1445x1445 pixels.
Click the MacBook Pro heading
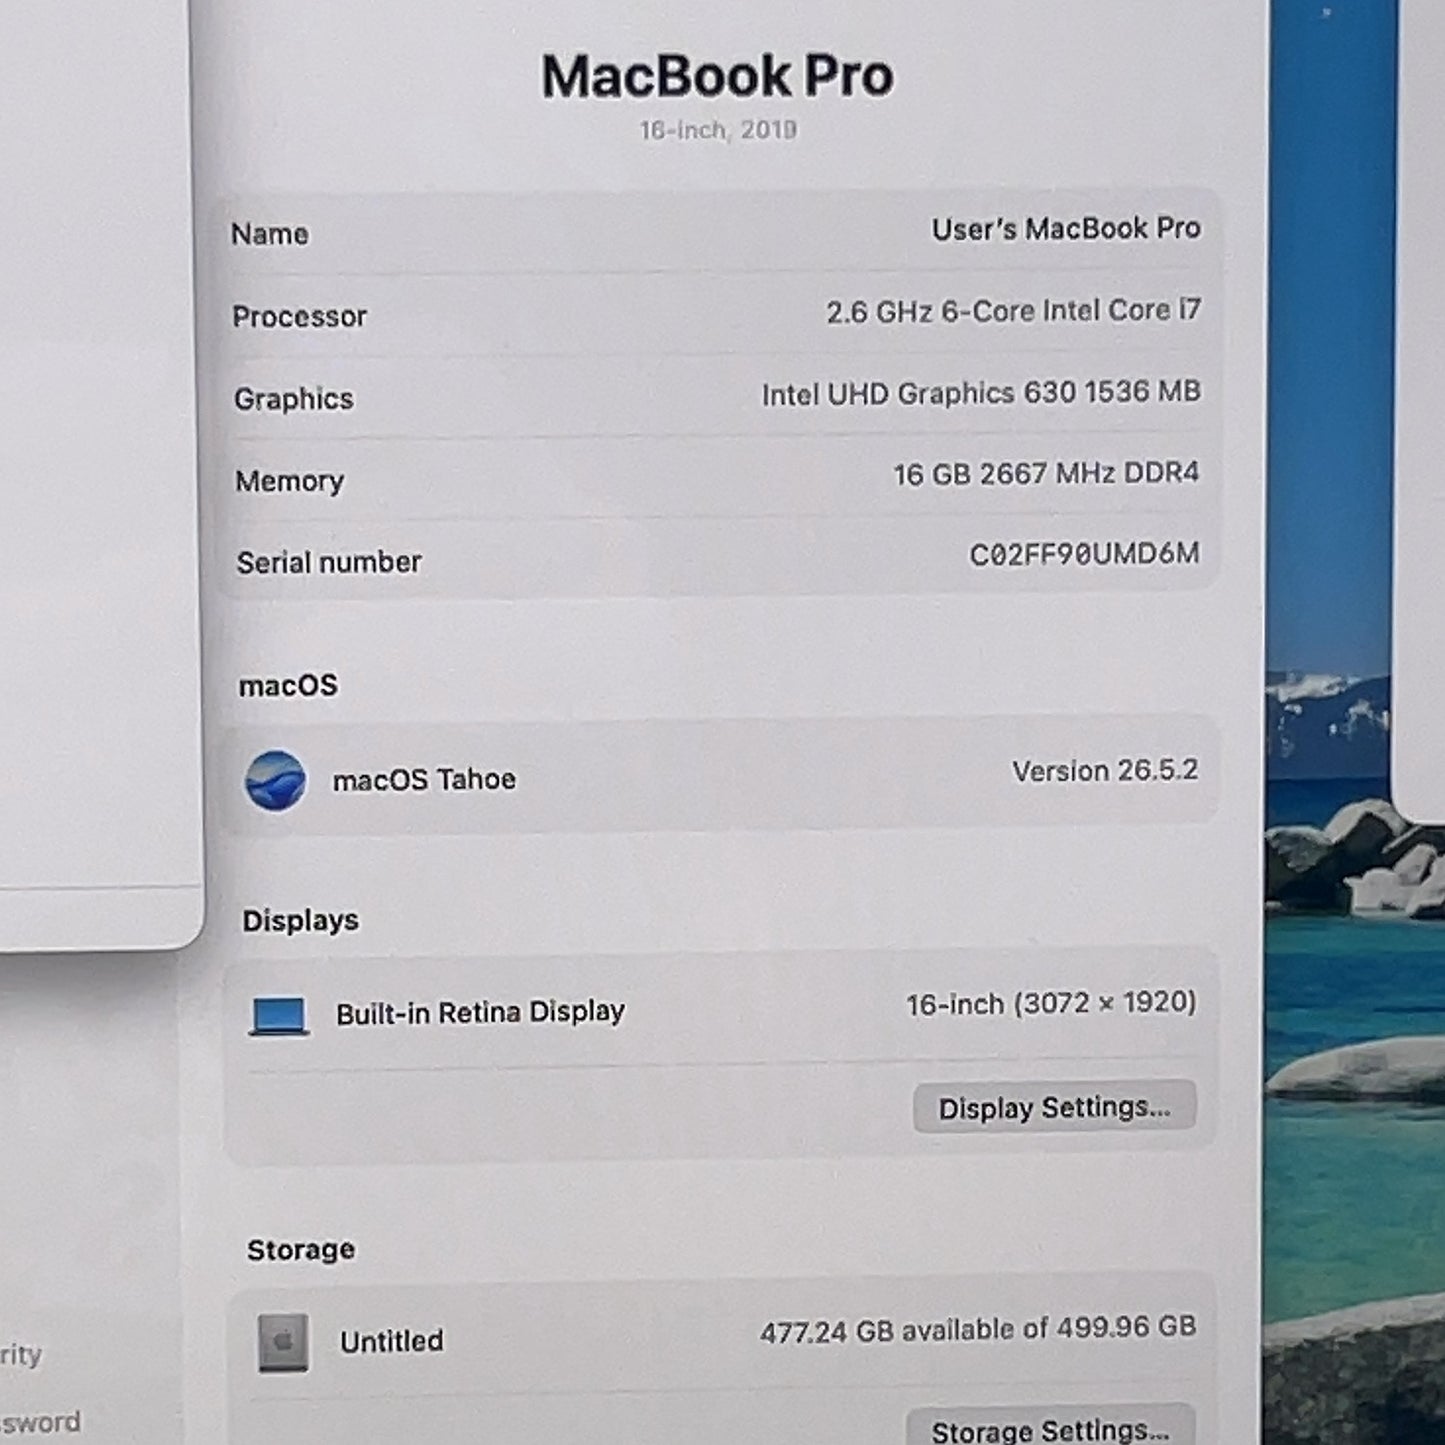717,76
